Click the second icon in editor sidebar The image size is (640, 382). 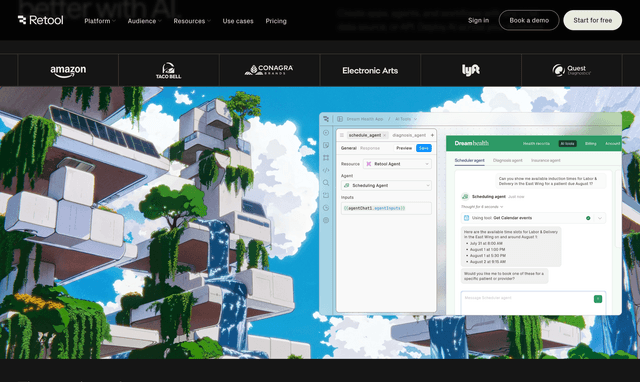(326, 145)
